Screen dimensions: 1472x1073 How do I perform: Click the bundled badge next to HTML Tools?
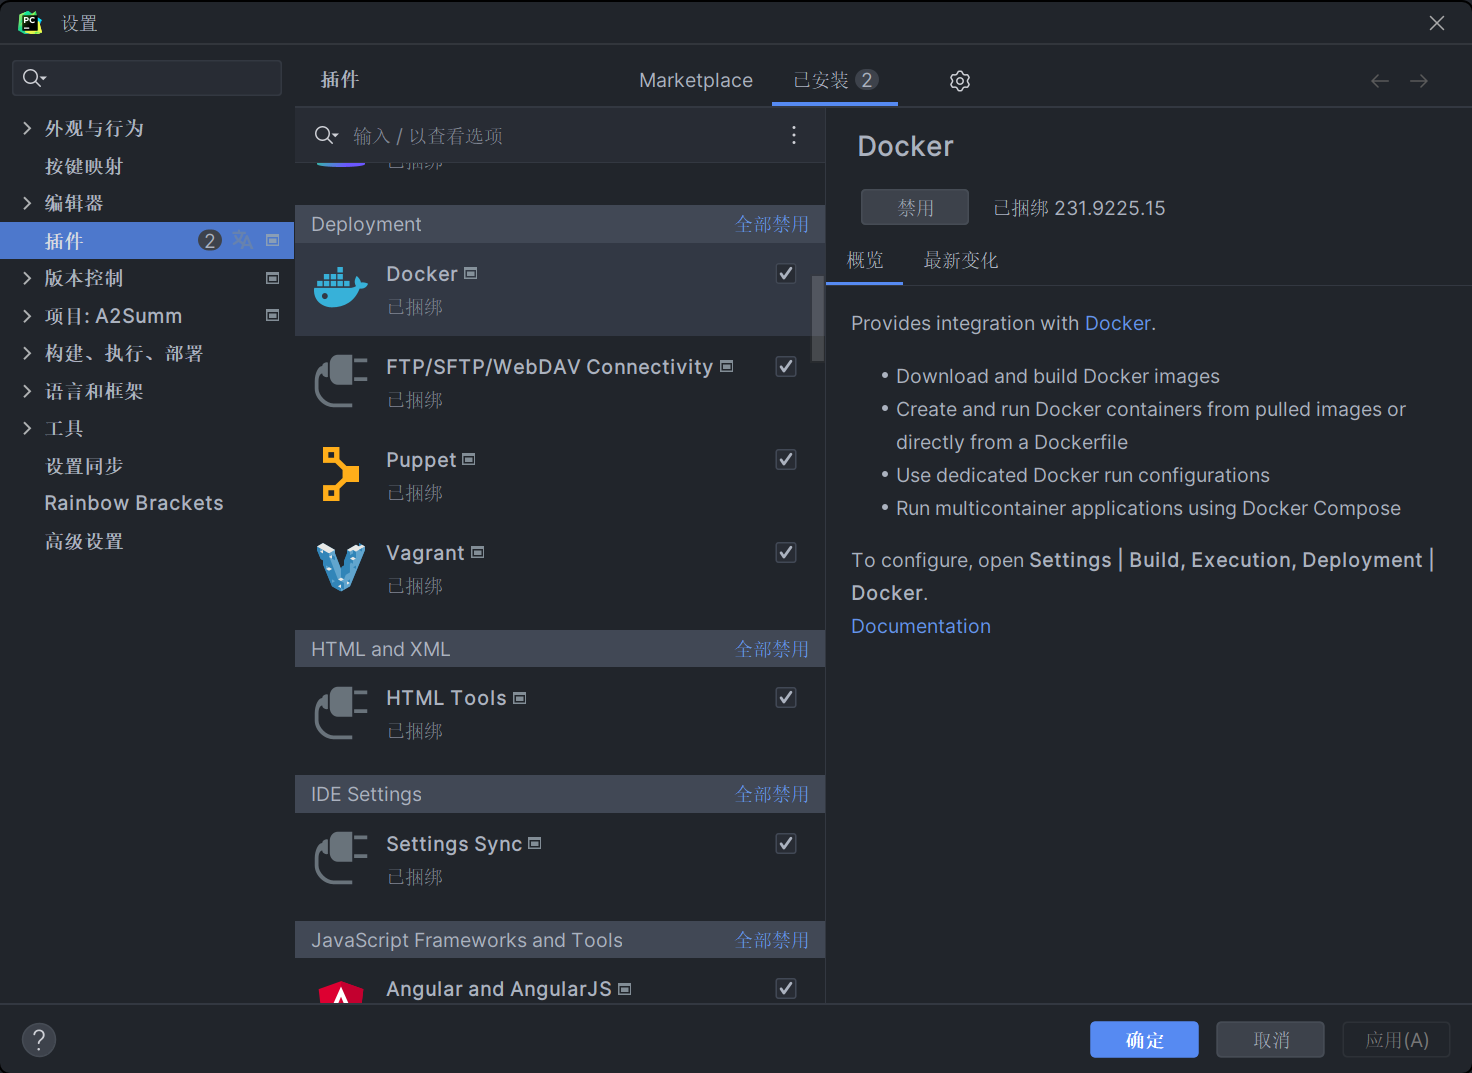click(x=520, y=698)
